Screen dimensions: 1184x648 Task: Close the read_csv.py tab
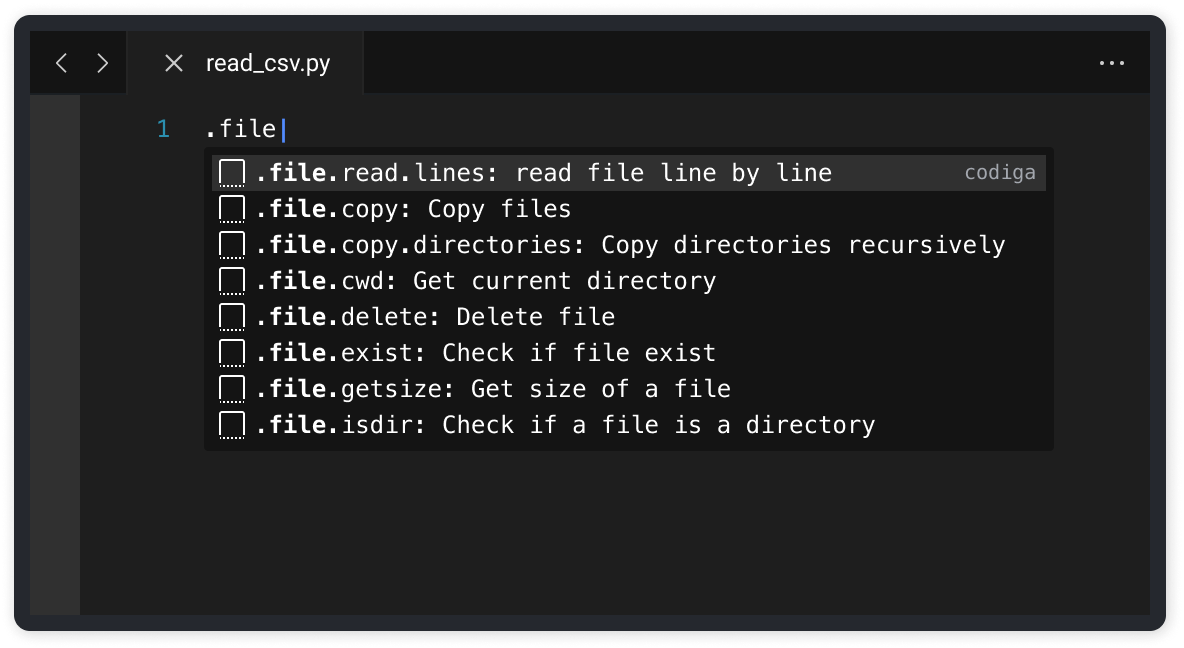(174, 63)
